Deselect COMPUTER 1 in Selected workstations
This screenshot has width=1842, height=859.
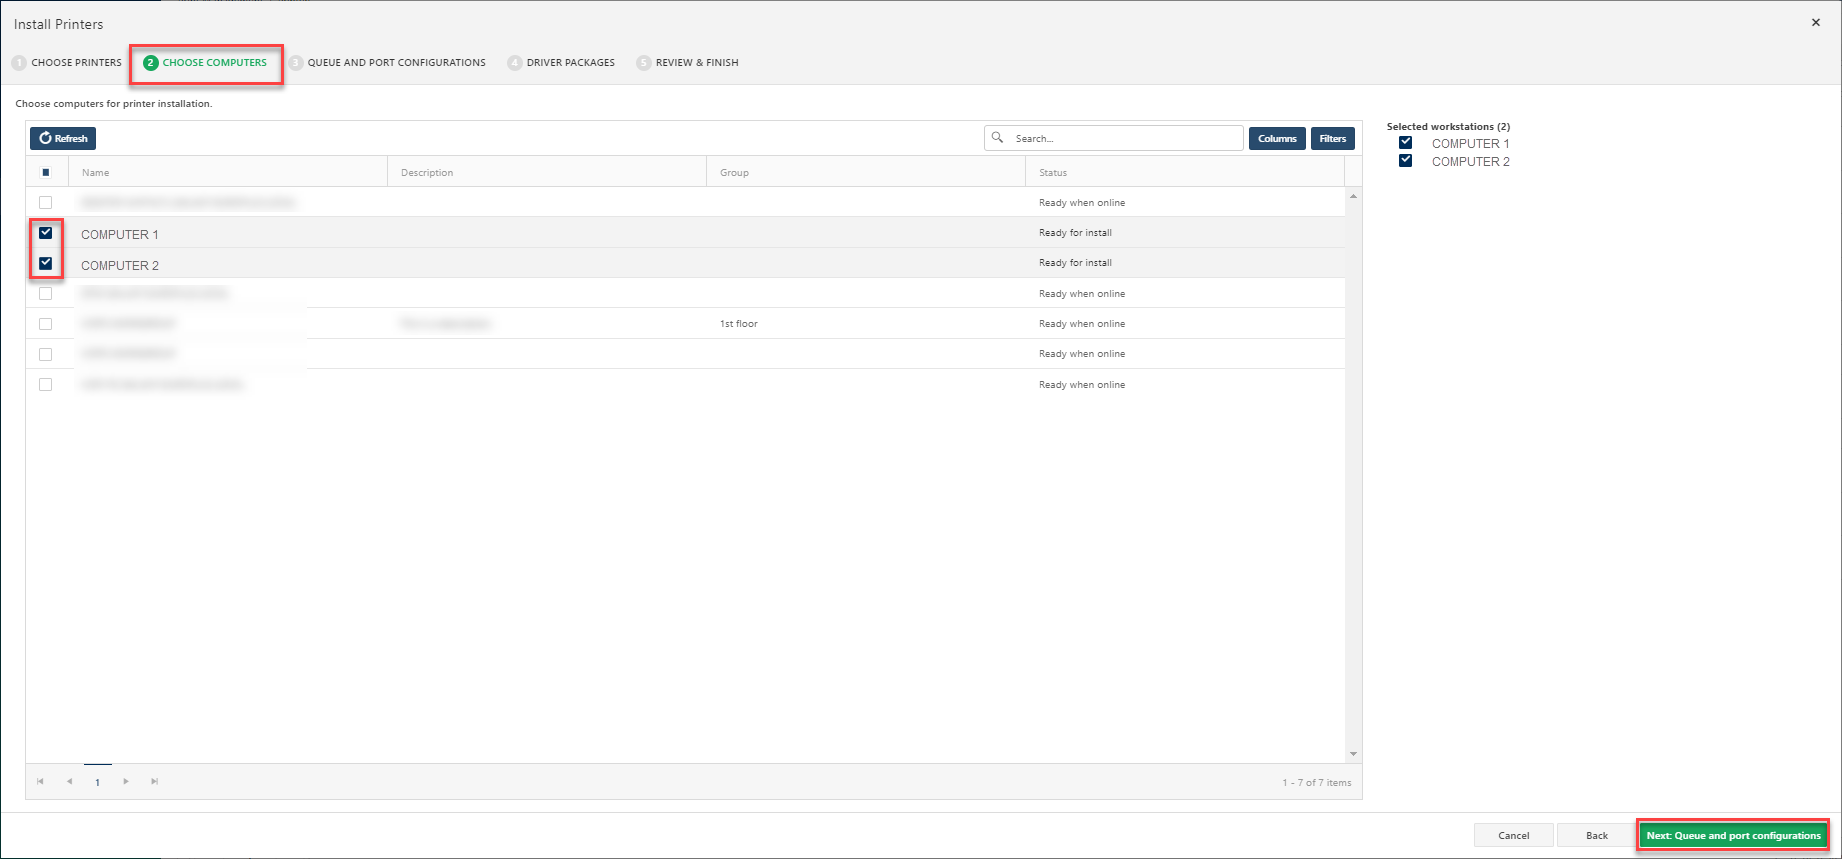1405,143
